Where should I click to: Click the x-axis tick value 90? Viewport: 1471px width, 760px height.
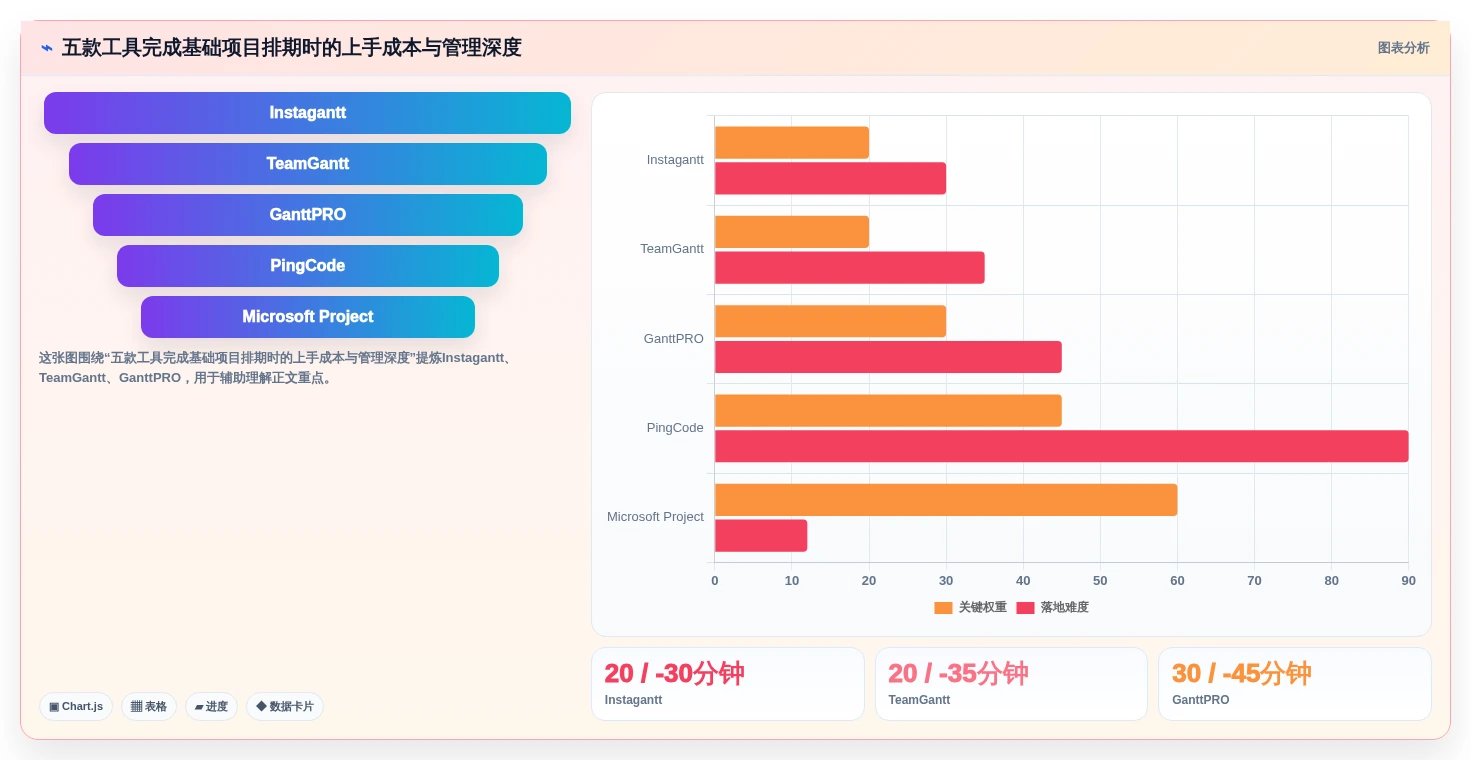coord(1408,581)
